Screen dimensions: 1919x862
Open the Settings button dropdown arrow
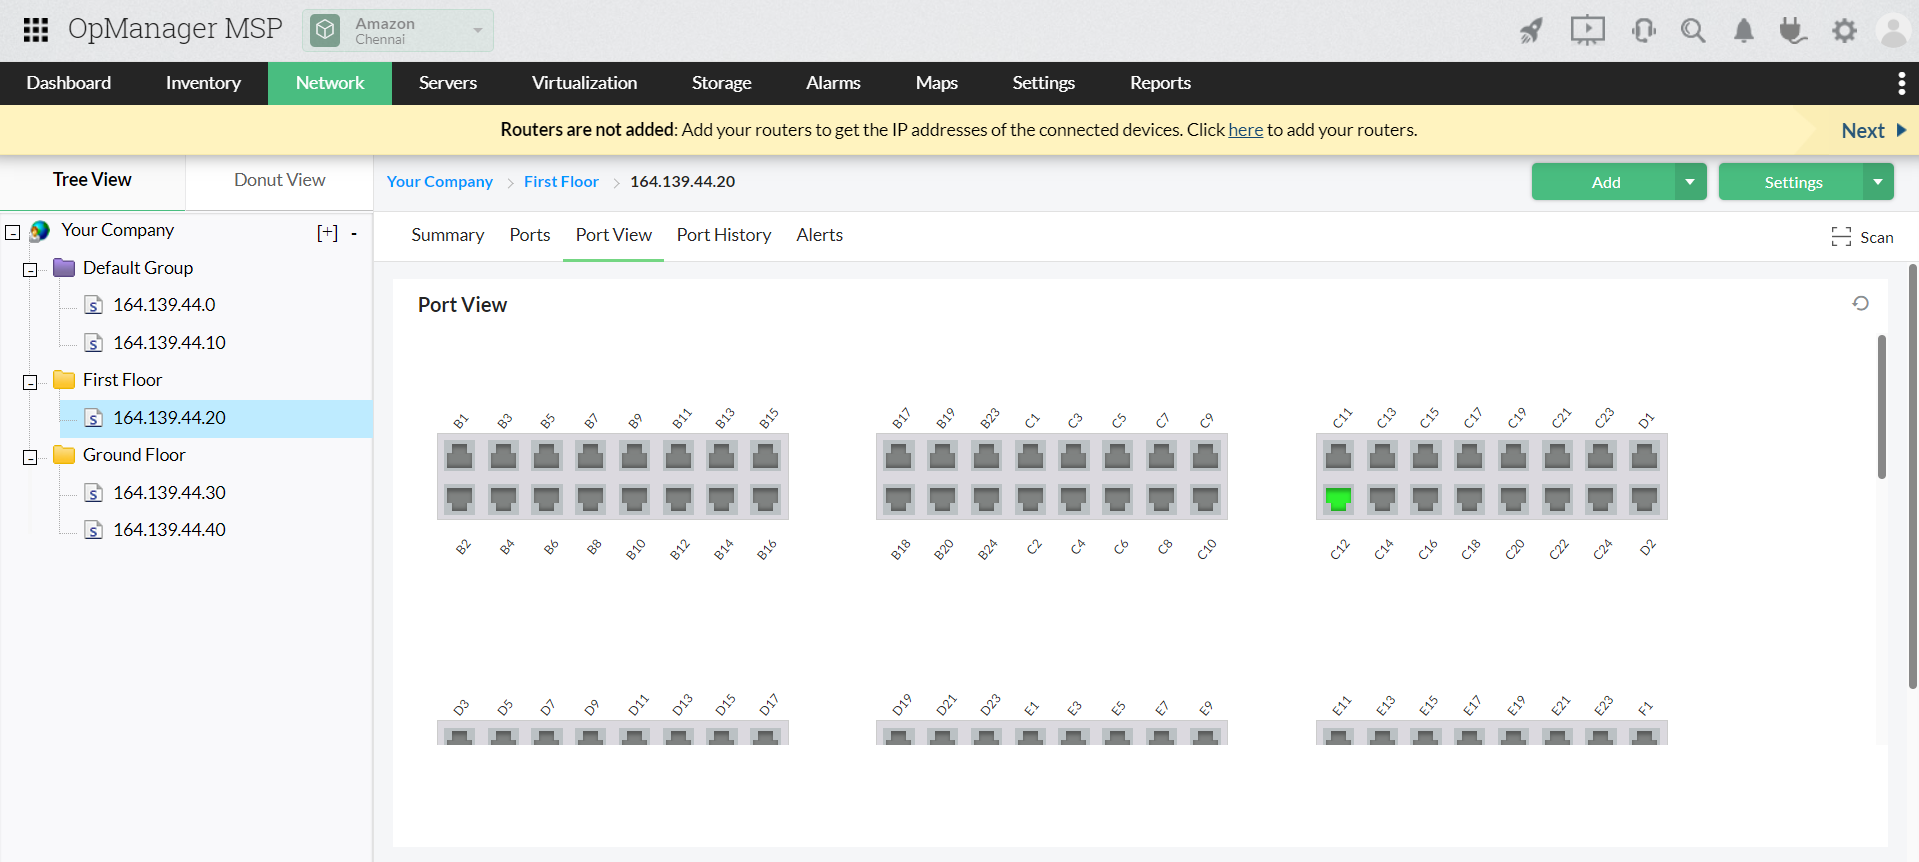coord(1878,182)
